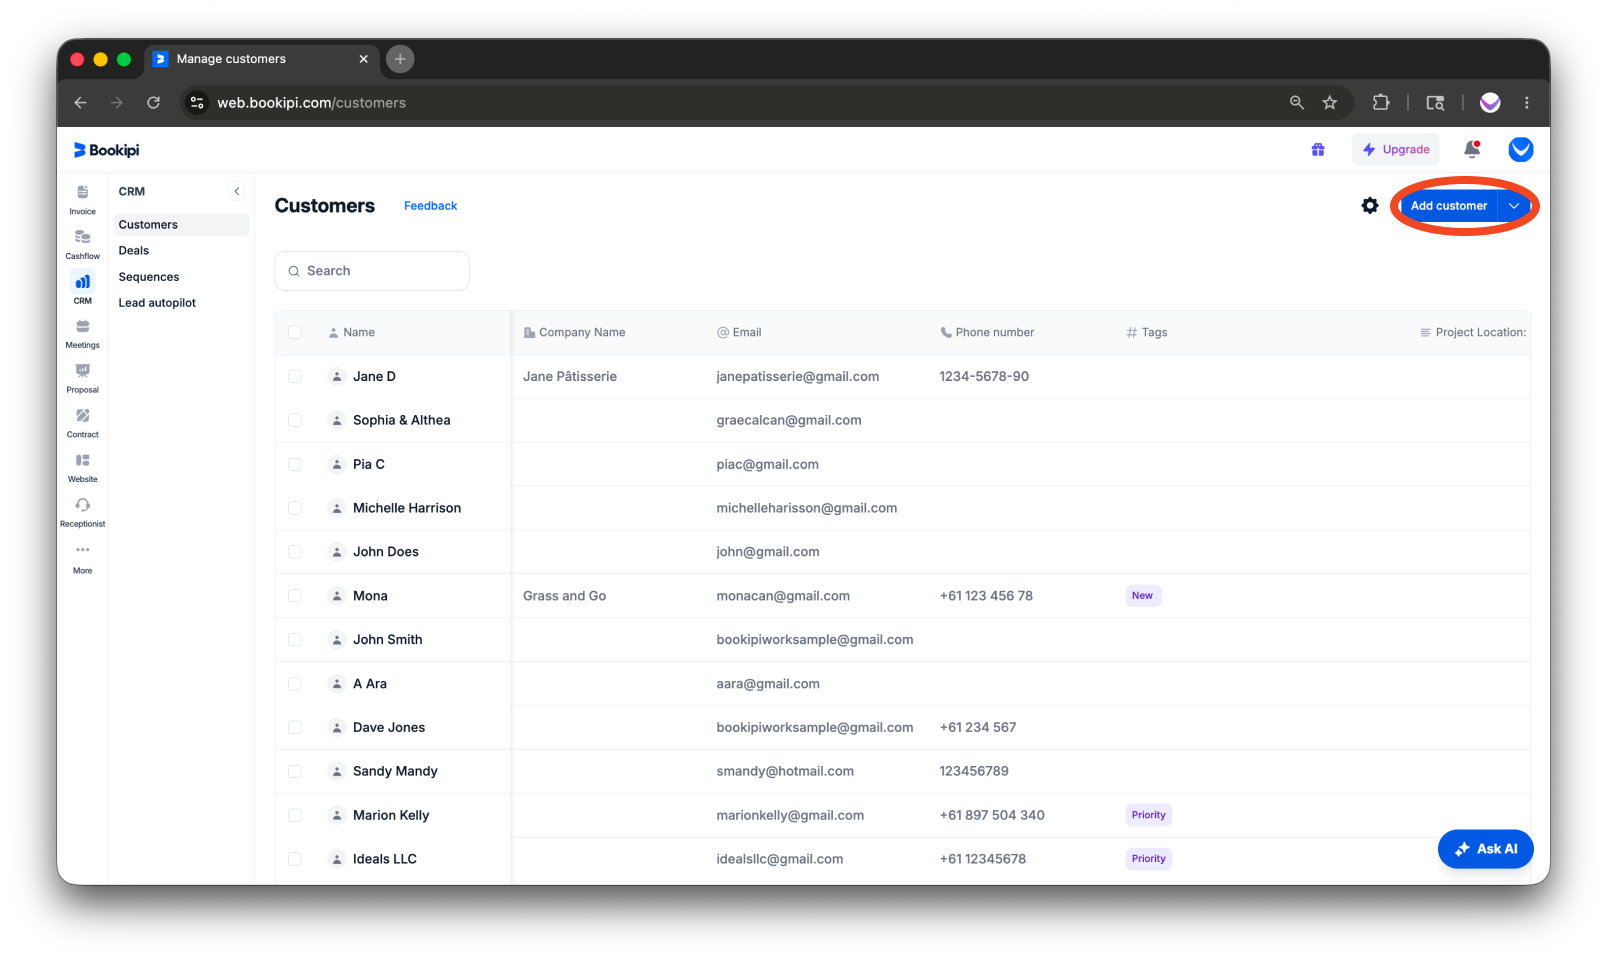Open new browser tab with plus
Viewport: 1608px width, 960px height.
point(400,59)
